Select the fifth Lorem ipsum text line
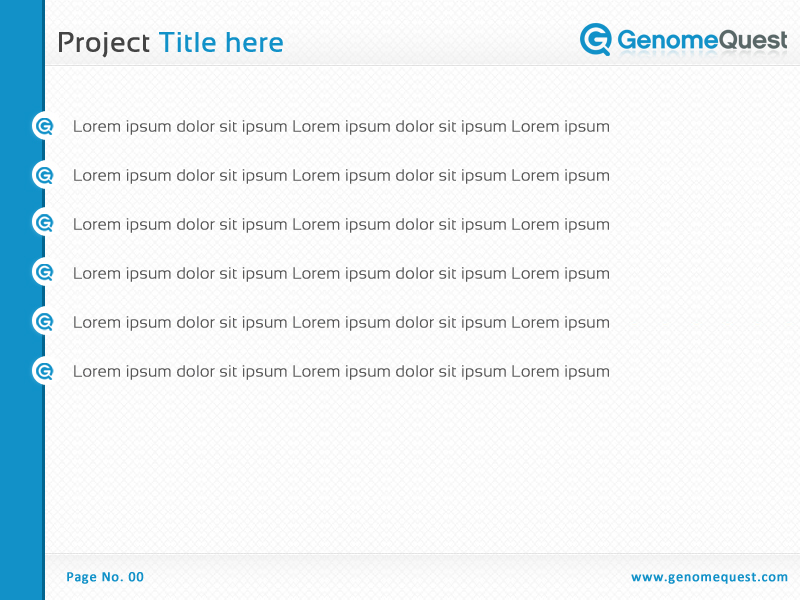 (341, 323)
